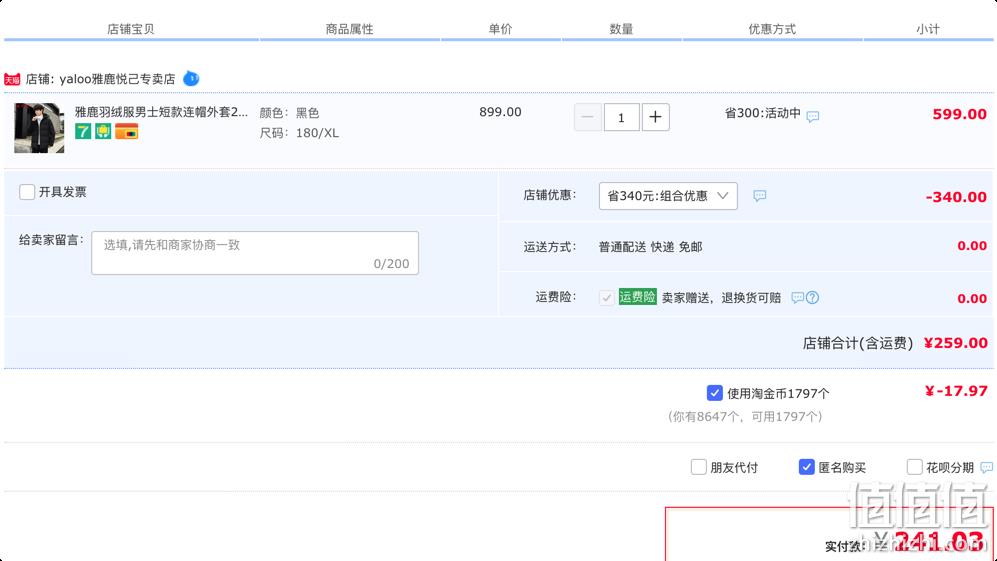
Task: Disable the 匿名购买 checkbox
Action: (x=806, y=468)
